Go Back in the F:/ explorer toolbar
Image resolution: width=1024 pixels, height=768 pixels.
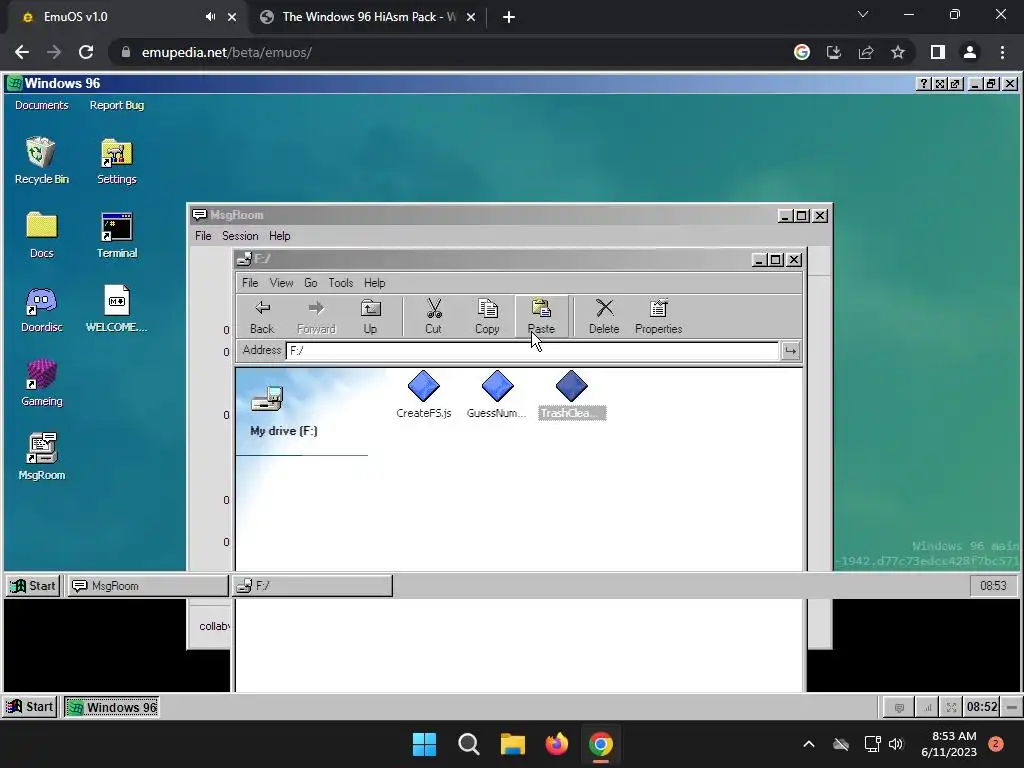coord(262,317)
